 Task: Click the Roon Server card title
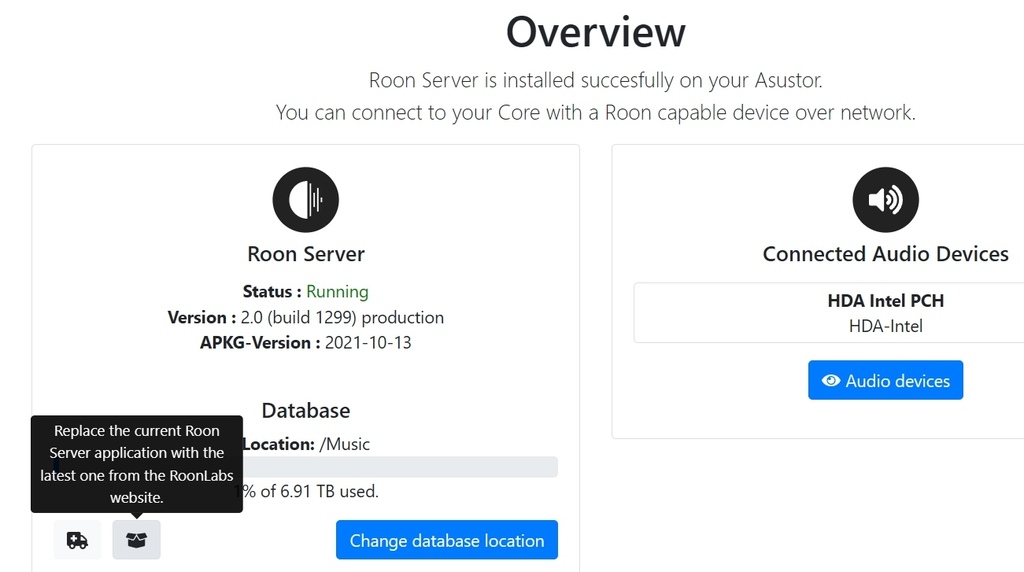tap(306, 254)
